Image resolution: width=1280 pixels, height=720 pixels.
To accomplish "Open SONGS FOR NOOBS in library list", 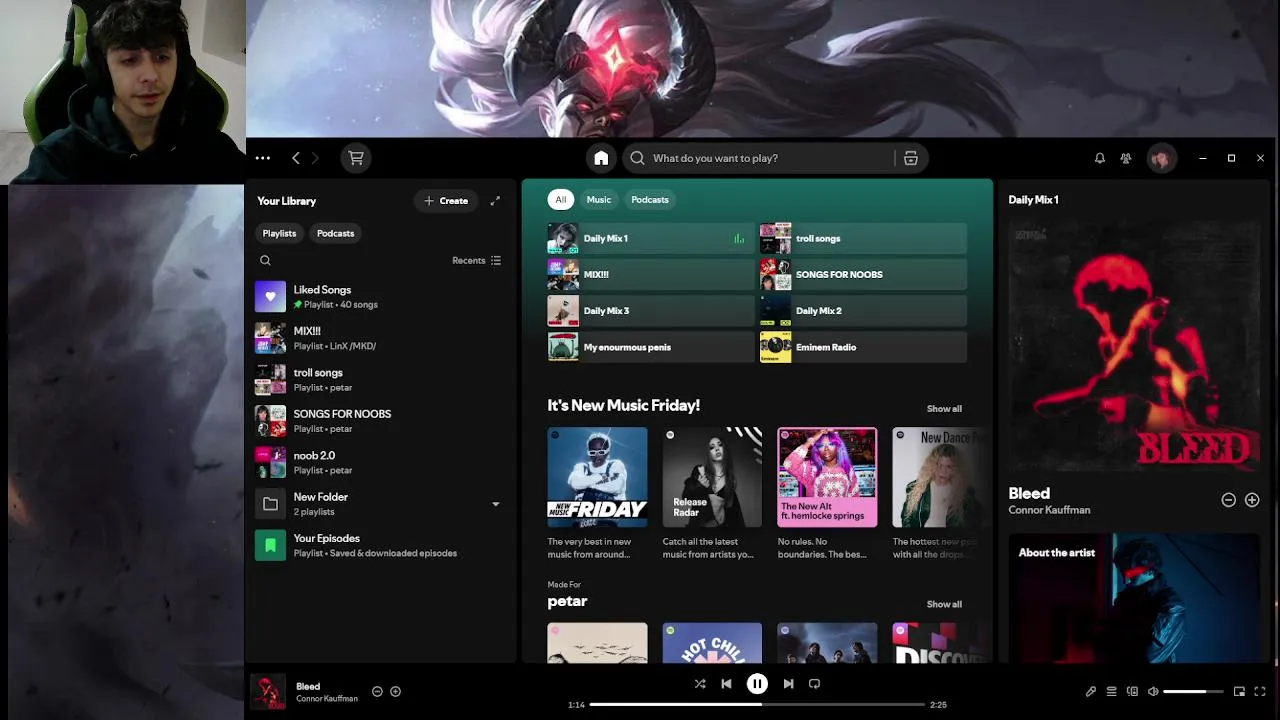I will [x=380, y=421].
